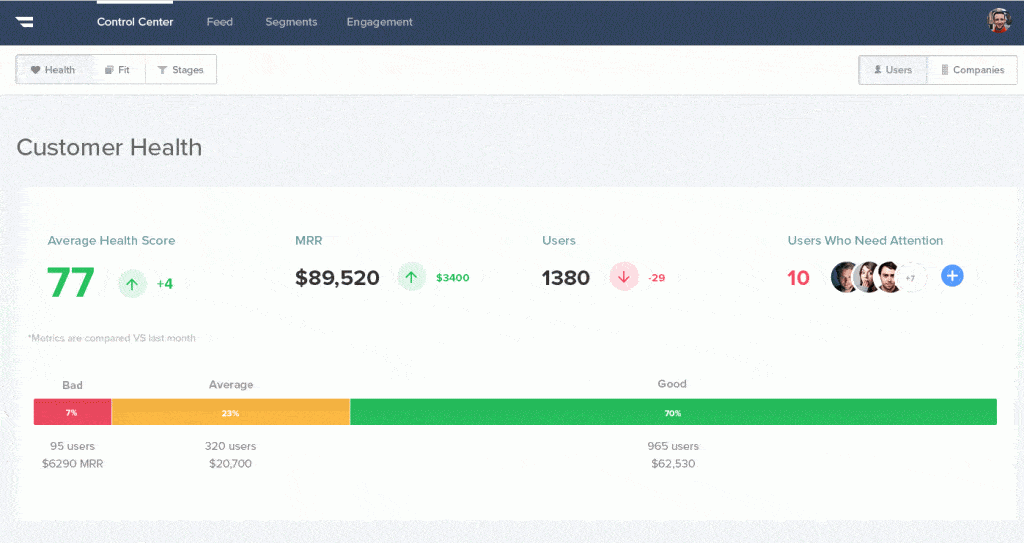The width and height of the screenshot is (1024, 543).
Task: Click the red down arrow next to Users
Action: (x=624, y=277)
